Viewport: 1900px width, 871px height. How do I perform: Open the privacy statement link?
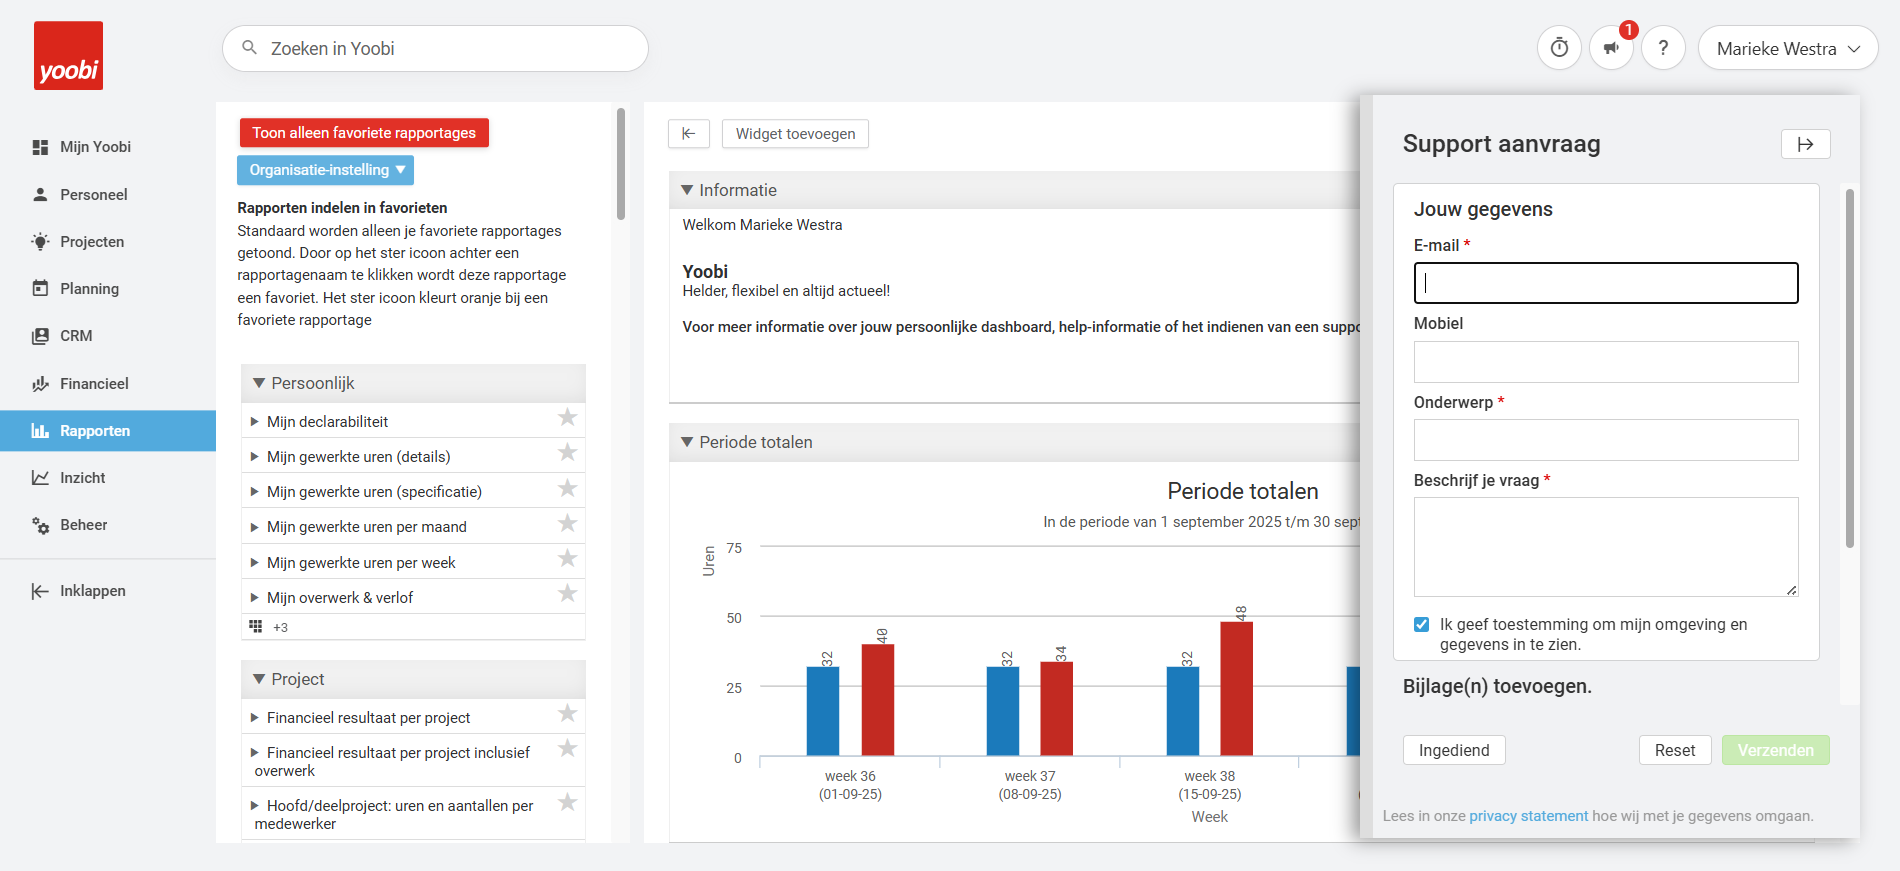click(x=1528, y=816)
